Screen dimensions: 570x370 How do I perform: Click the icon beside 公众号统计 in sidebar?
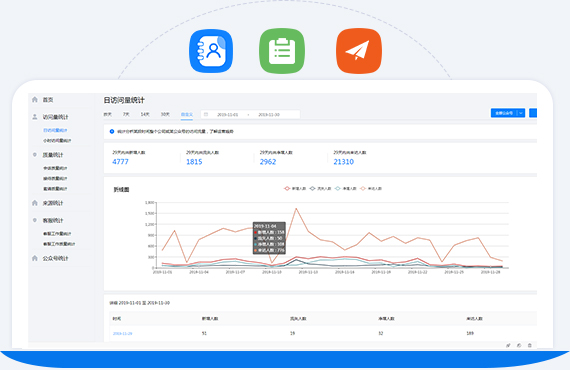pos(35,258)
